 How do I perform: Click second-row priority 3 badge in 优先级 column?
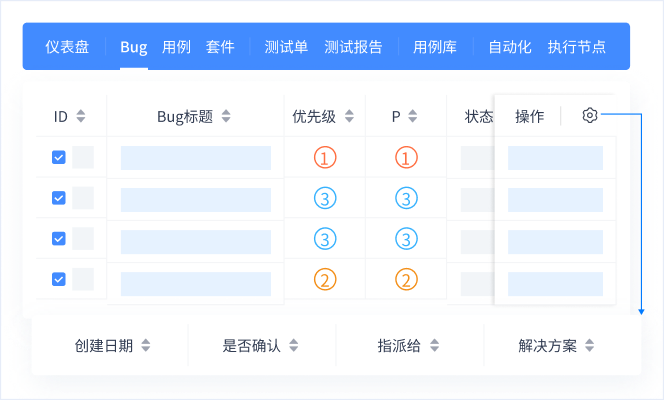(x=325, y=198)
